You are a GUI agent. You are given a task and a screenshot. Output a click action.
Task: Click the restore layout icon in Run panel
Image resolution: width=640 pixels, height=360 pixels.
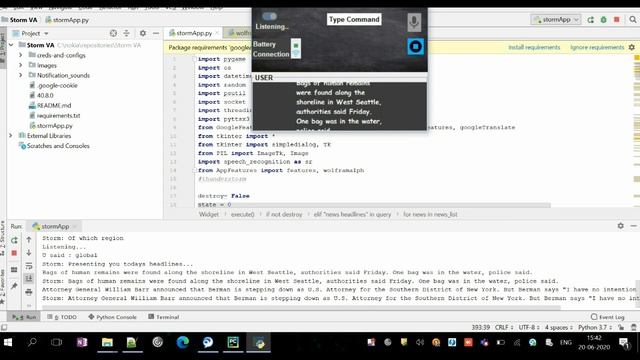14,269
